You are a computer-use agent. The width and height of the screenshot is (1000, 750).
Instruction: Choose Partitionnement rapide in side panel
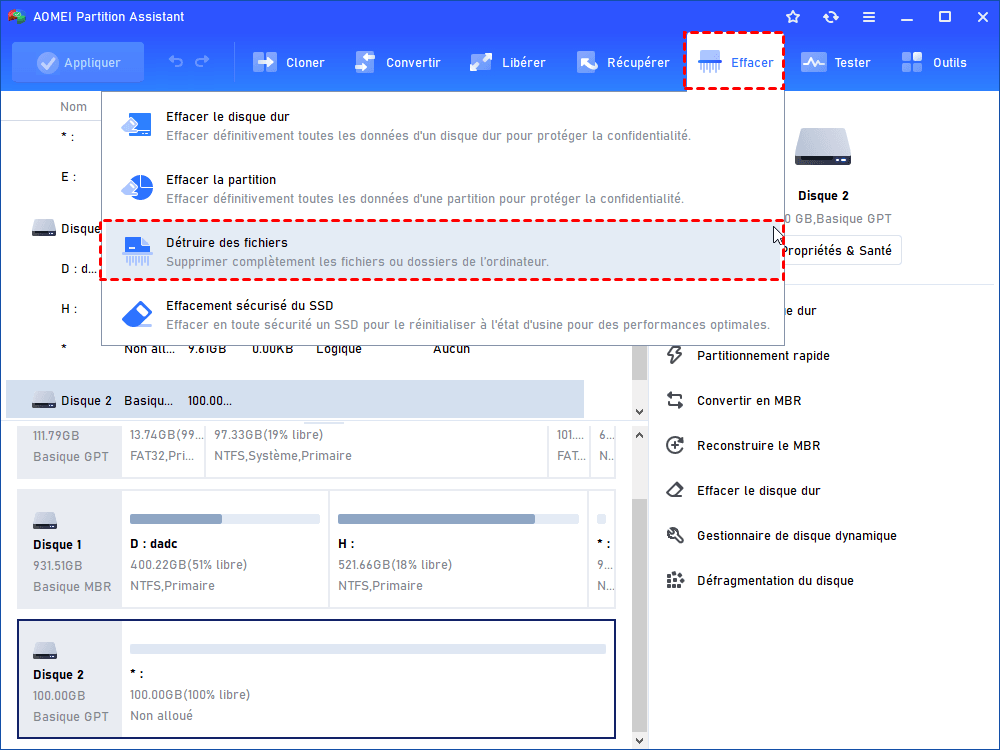(x=763, y=355)
